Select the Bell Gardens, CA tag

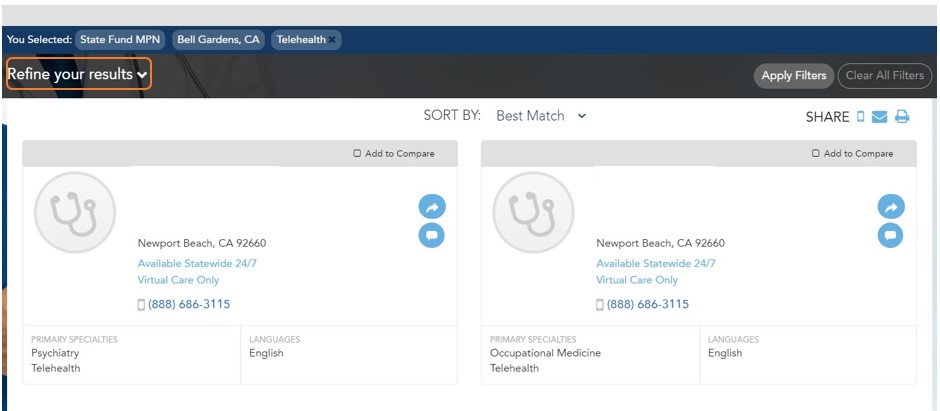click(x=218, y=40)
